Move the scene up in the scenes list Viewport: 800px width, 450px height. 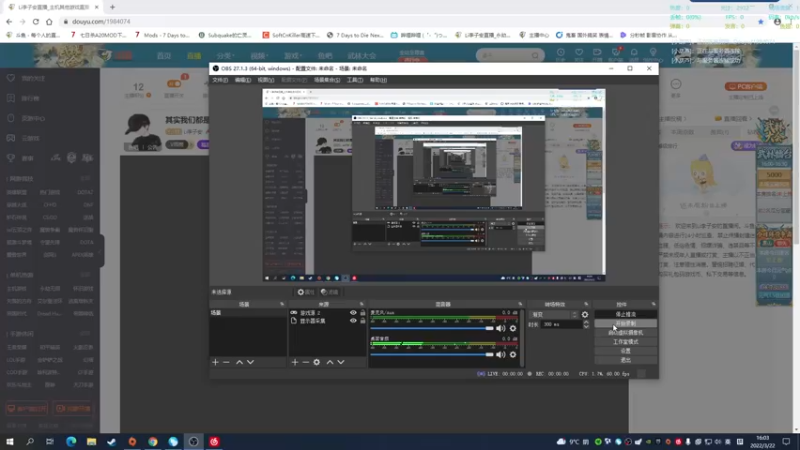[x=239, y=362]
